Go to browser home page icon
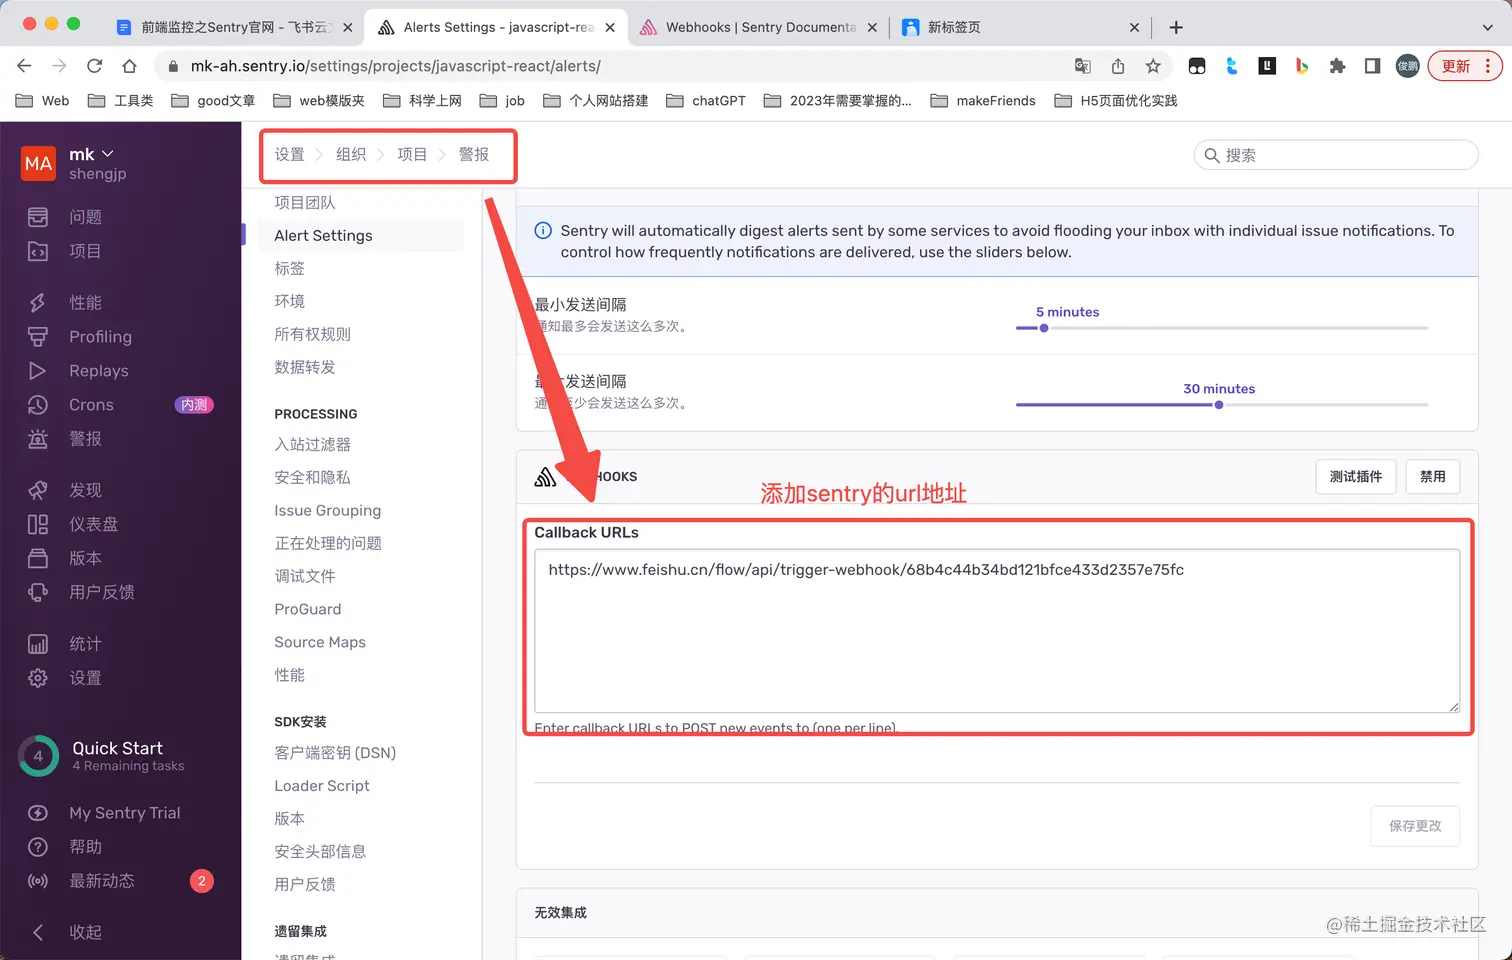 pos(129,66)
